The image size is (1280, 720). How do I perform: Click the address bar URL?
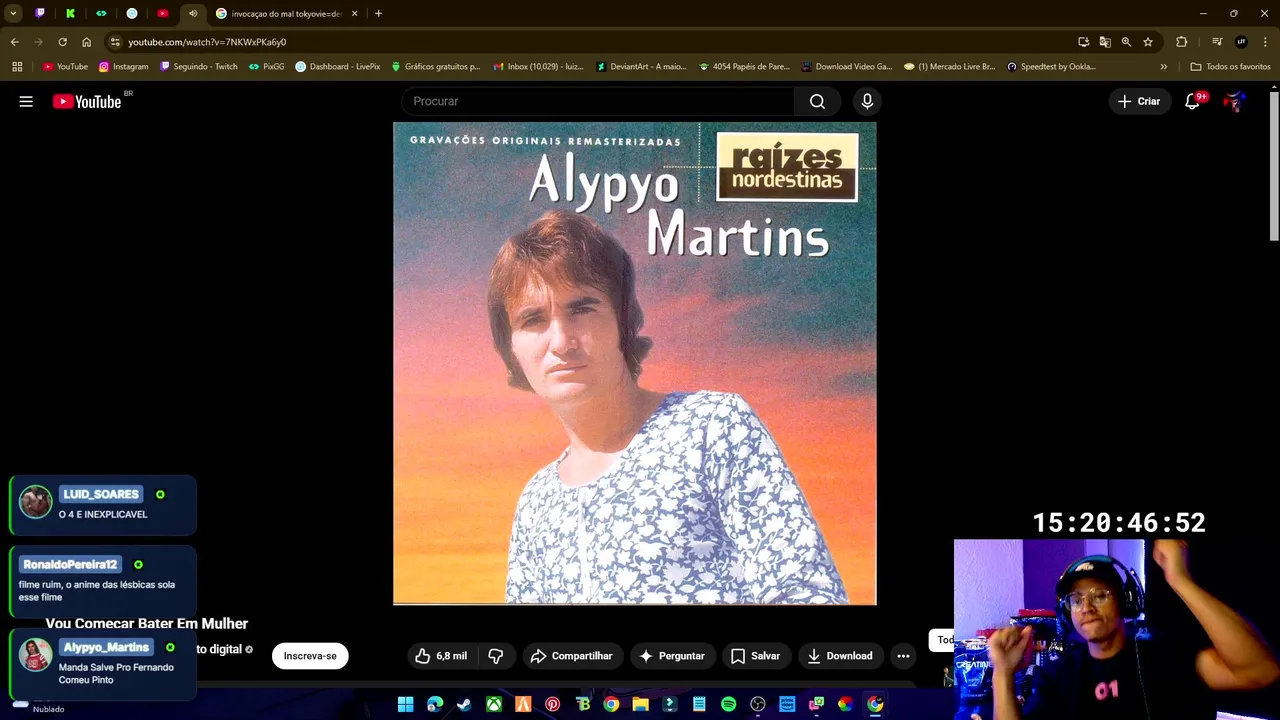[207, 42]
